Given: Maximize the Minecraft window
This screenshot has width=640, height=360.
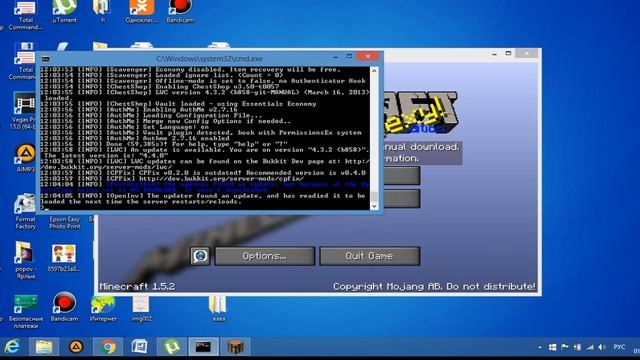Looking at the screenshot, I should pos(508,53).
